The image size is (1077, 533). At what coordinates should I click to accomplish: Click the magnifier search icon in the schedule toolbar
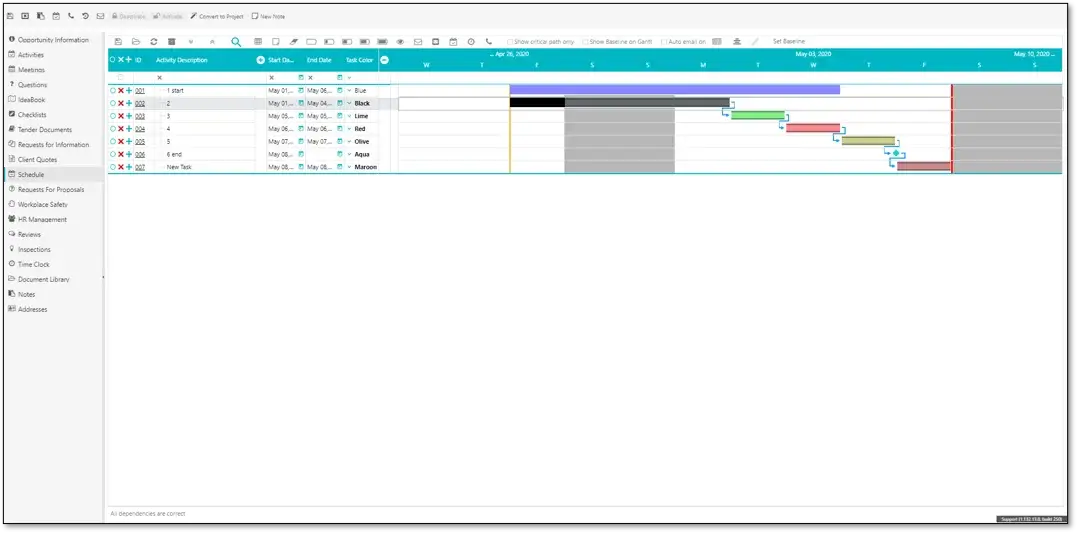(x=236, y=42)
